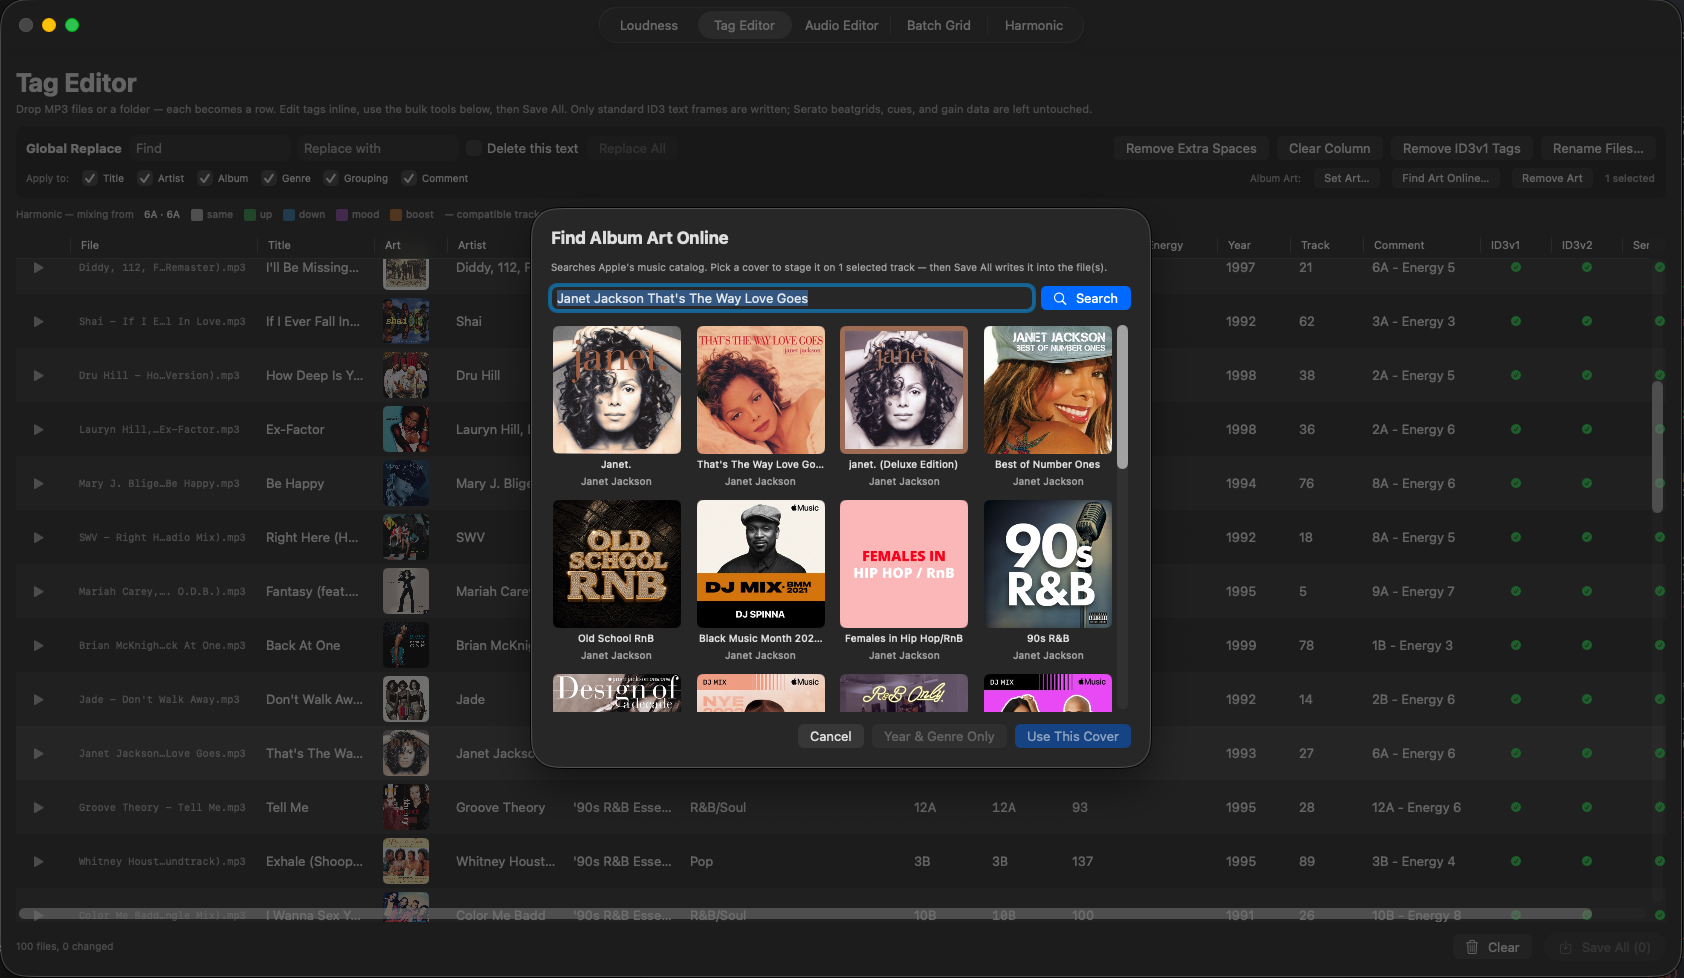Screen dimensions: 1684x978
Task: Click Use This Cover button
Action: tap(1072, 736)
